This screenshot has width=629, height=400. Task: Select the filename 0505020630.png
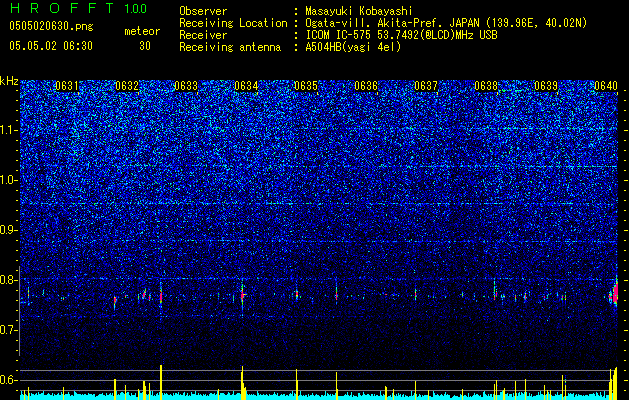tap(51, 26)
